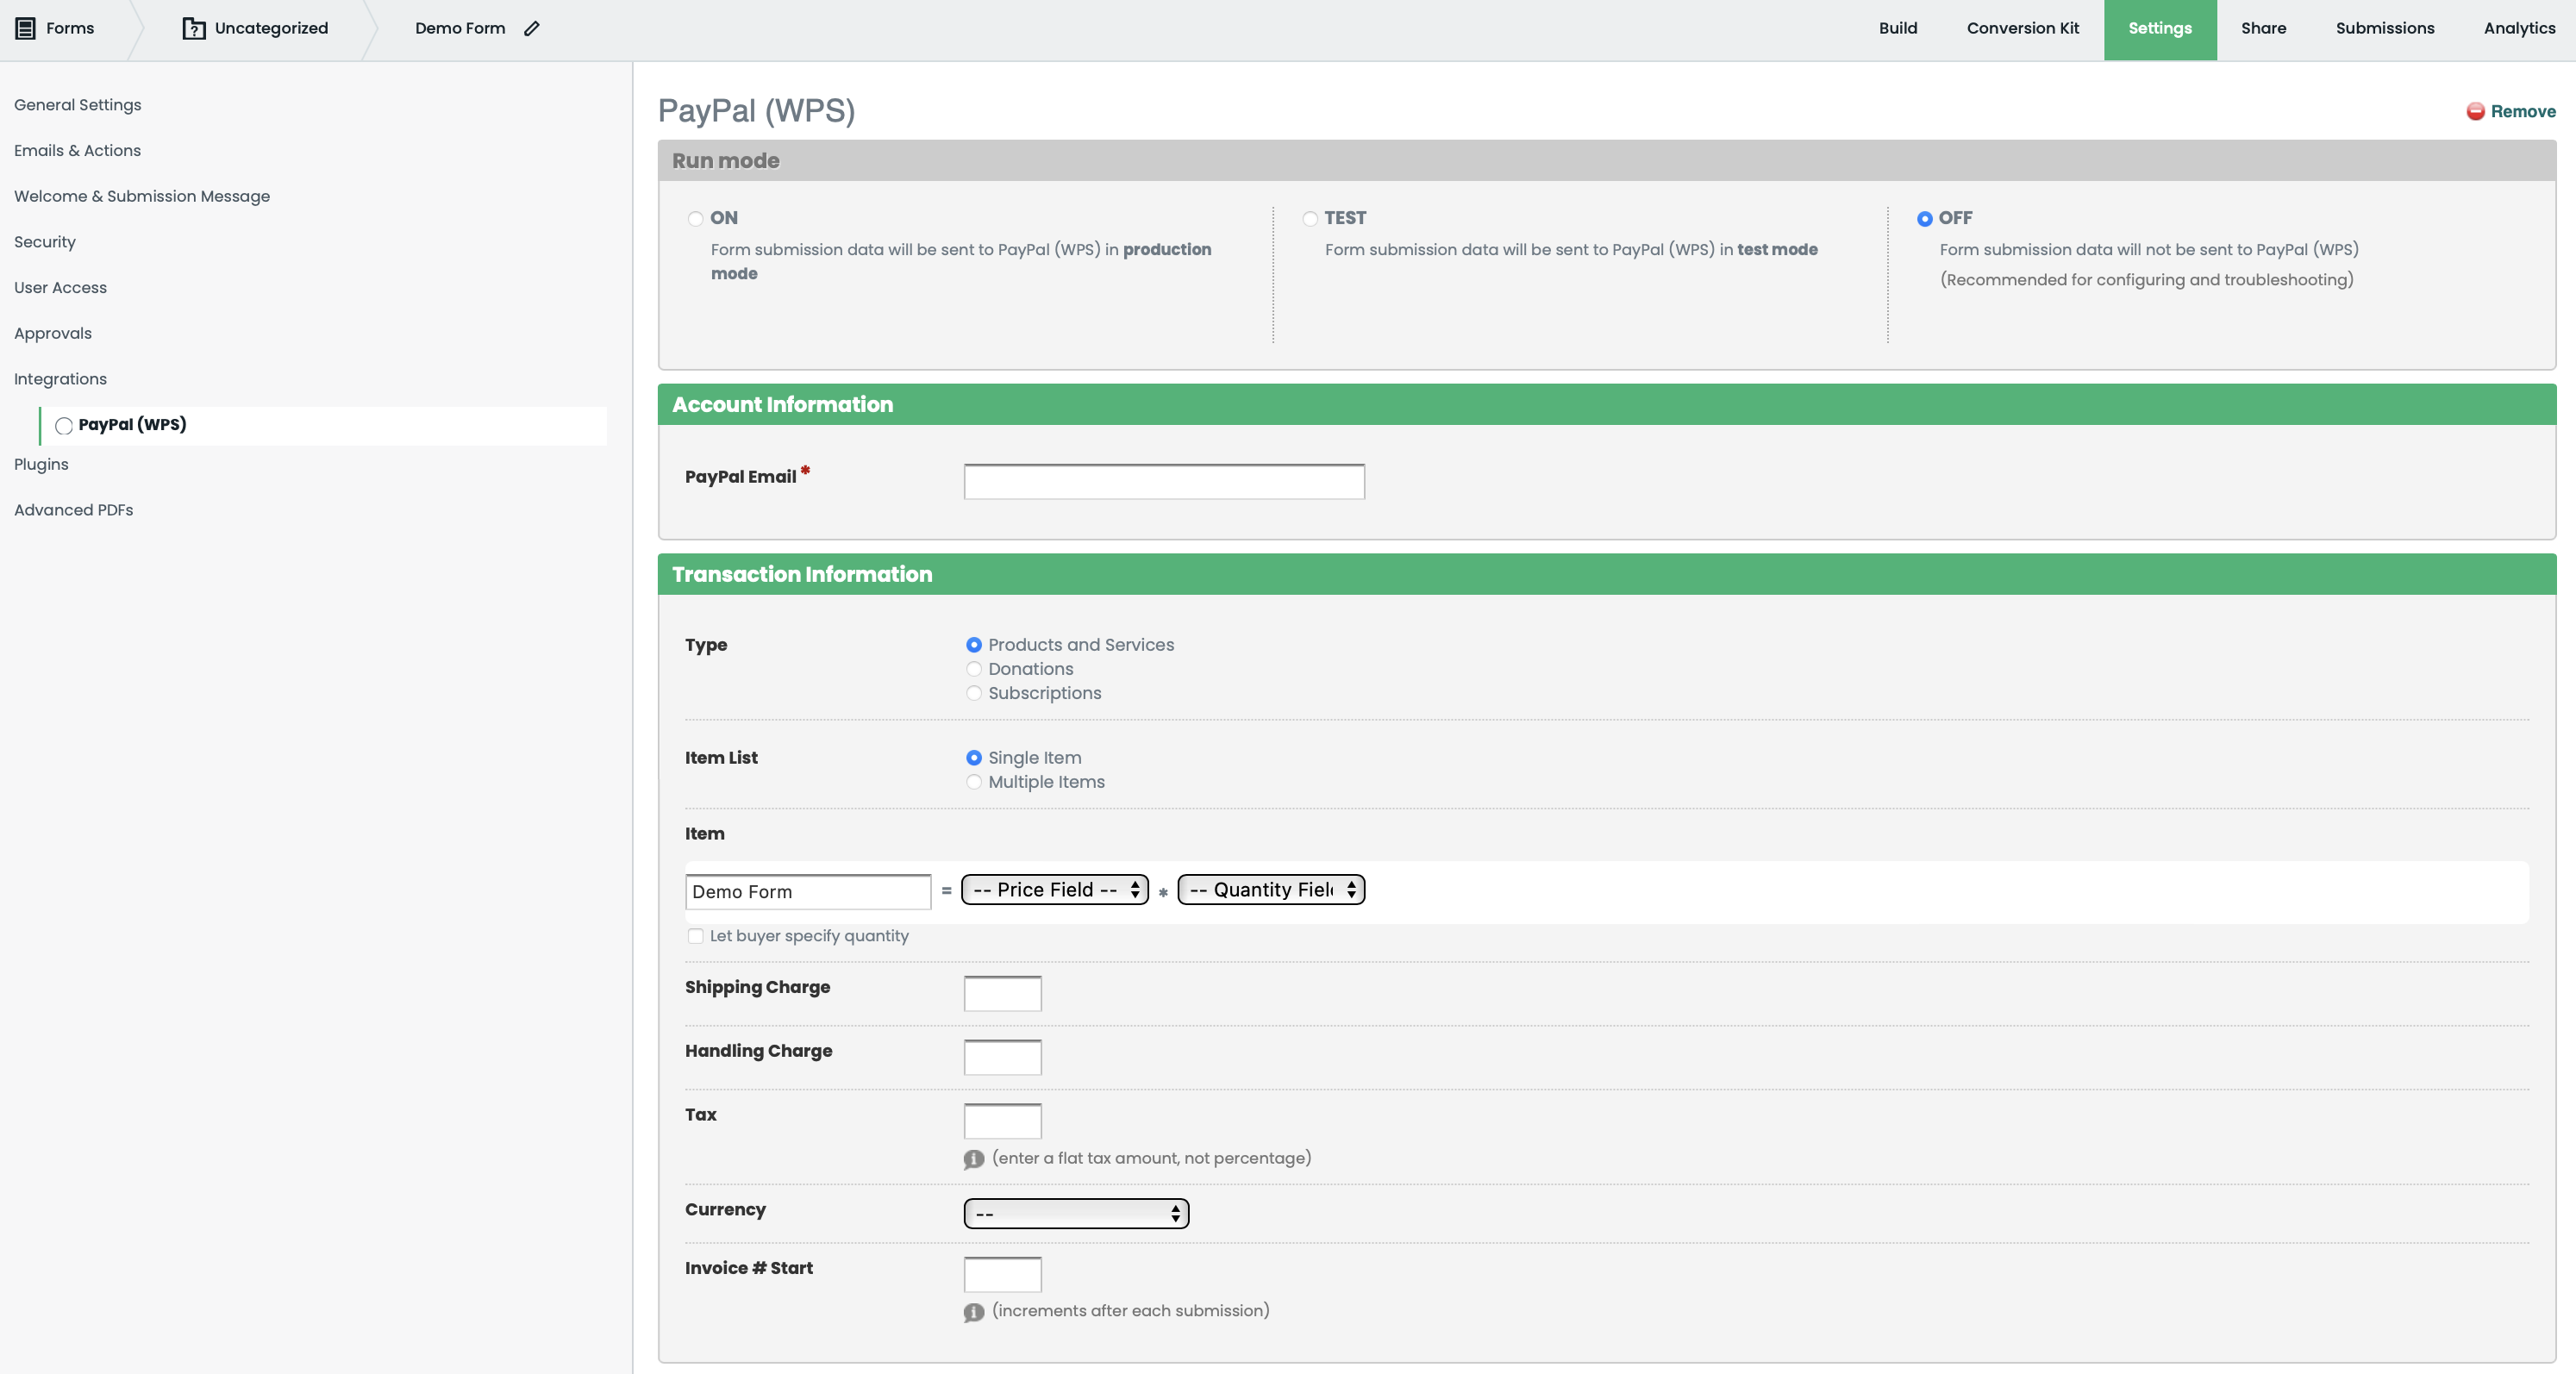Open the Quantity Field dropdown
Viewport: 2576px width, 1374px height.
click(x=1270, y=889)
